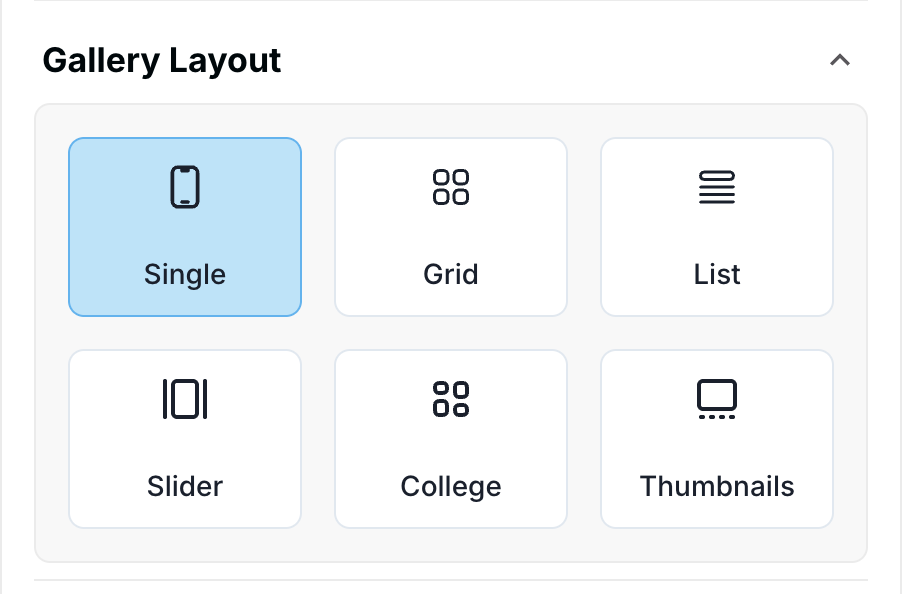This screenshot has height=594, width=906.
Task: Click the four-squares Grid icon
Action: point(451,187)
